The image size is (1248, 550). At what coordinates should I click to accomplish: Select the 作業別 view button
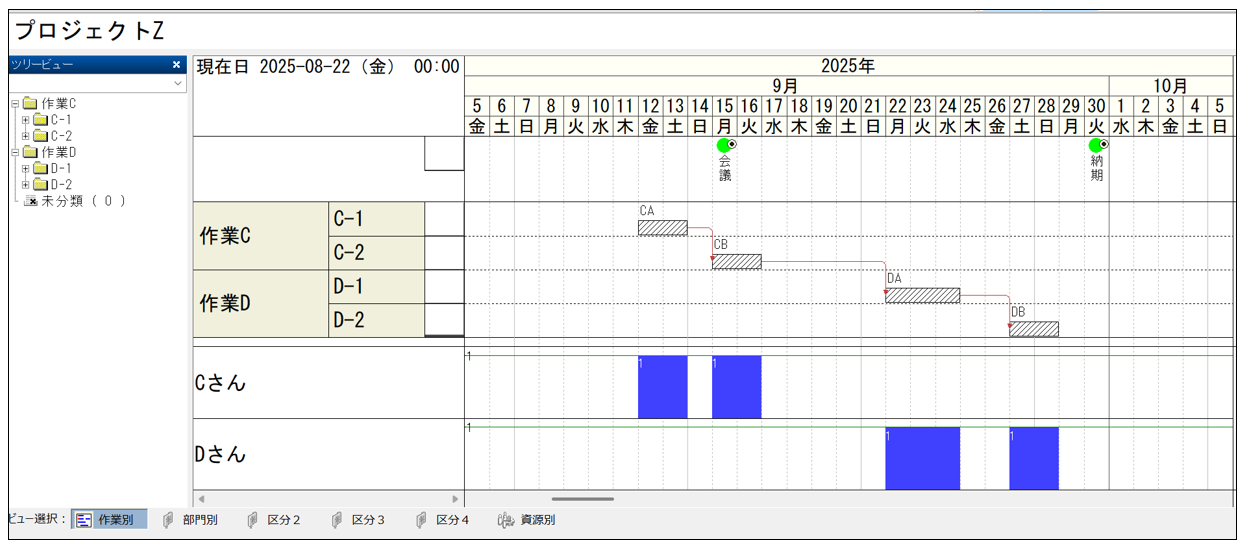pos(109,520)
